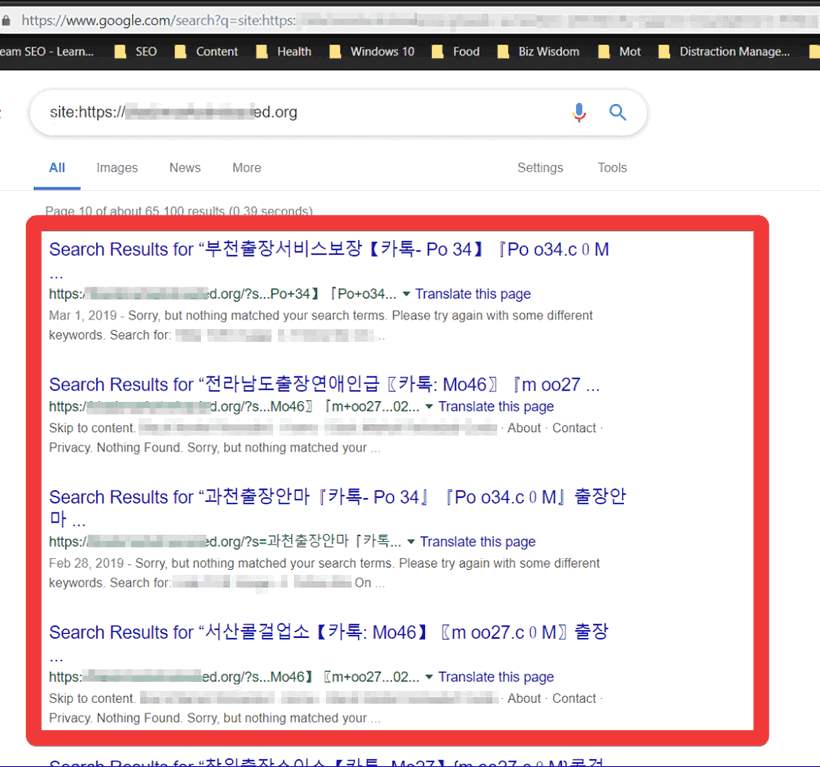The height and width of the screenshot is (767, 820).
Task: Click the microphone voice search icon
Action: tap(579, 113)
